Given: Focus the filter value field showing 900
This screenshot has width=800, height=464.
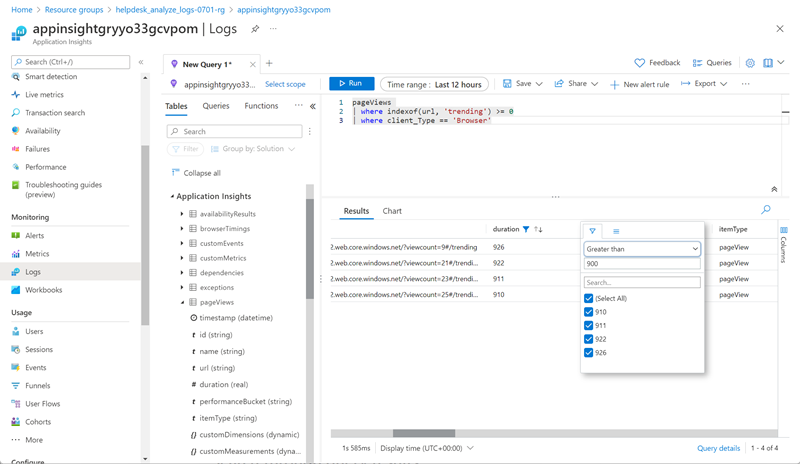Looking at the screenshot, I should pos(642,264).
